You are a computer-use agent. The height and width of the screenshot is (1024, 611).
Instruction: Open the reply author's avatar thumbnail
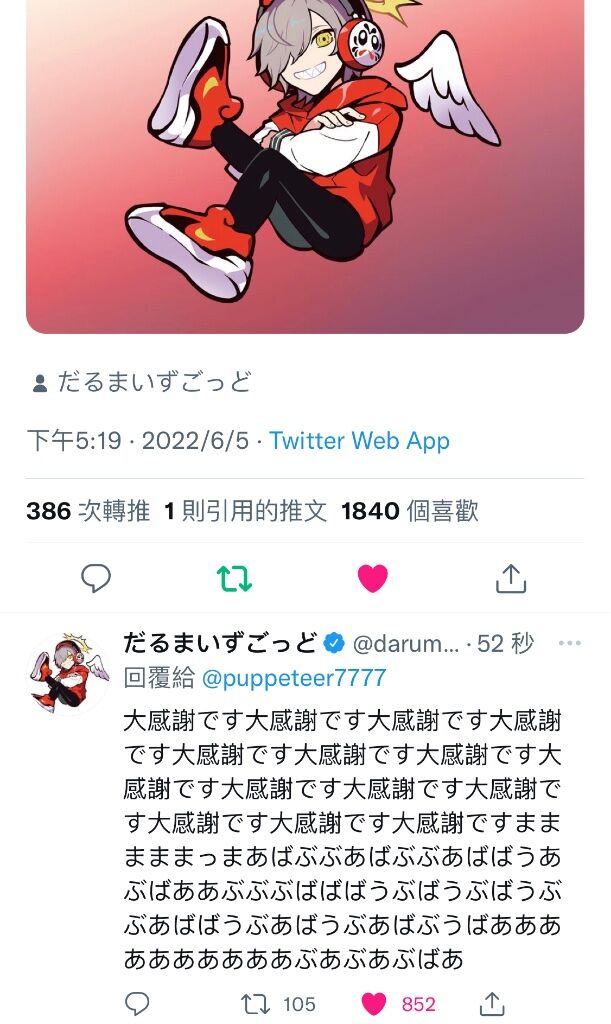(67, 673)
